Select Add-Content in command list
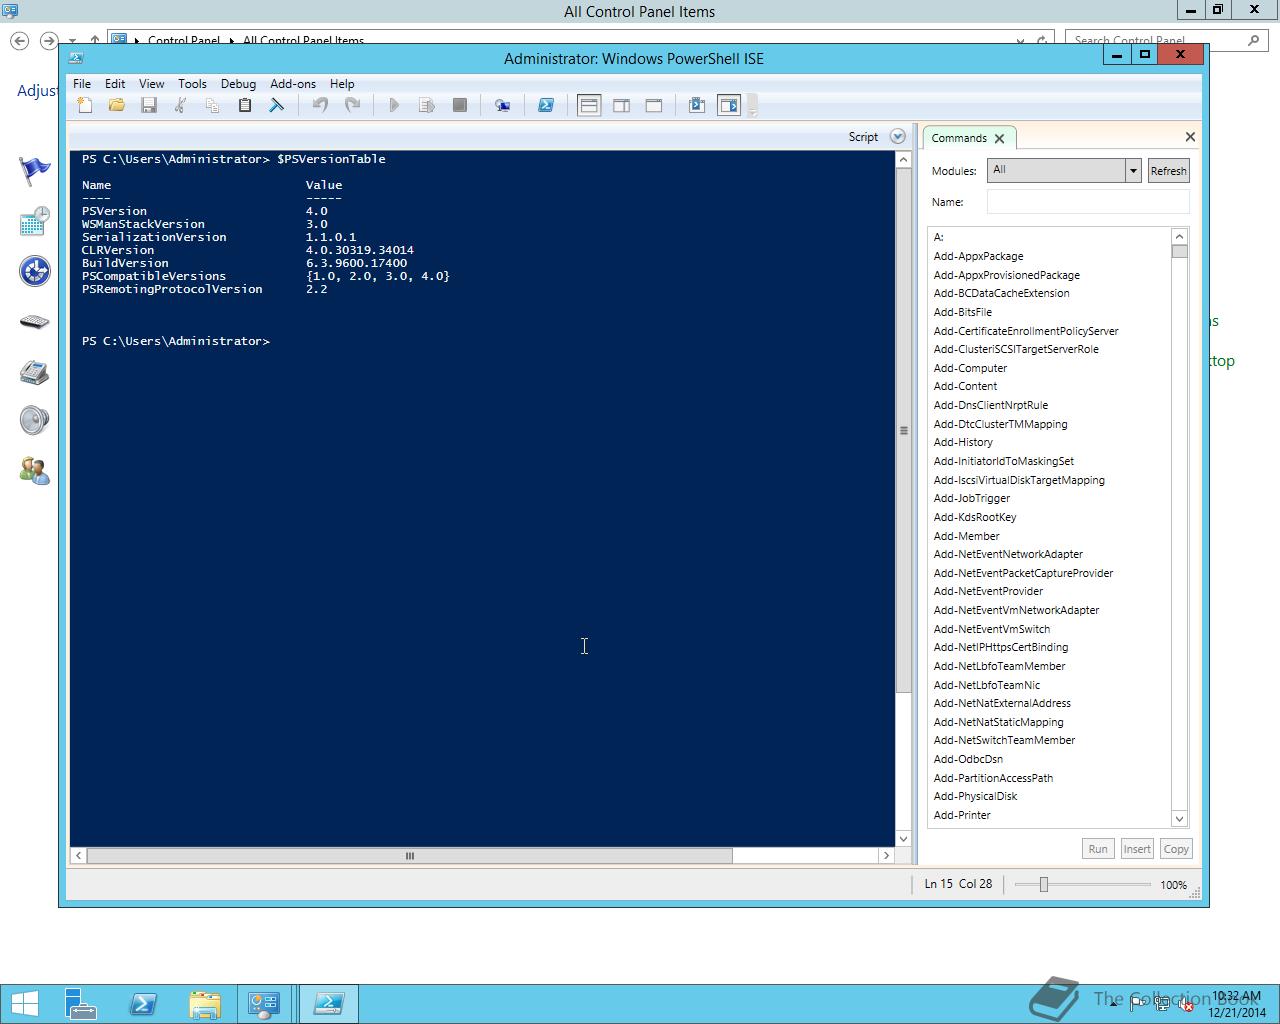Viewport: 1280px width, 1024px height. pos(965,386)
